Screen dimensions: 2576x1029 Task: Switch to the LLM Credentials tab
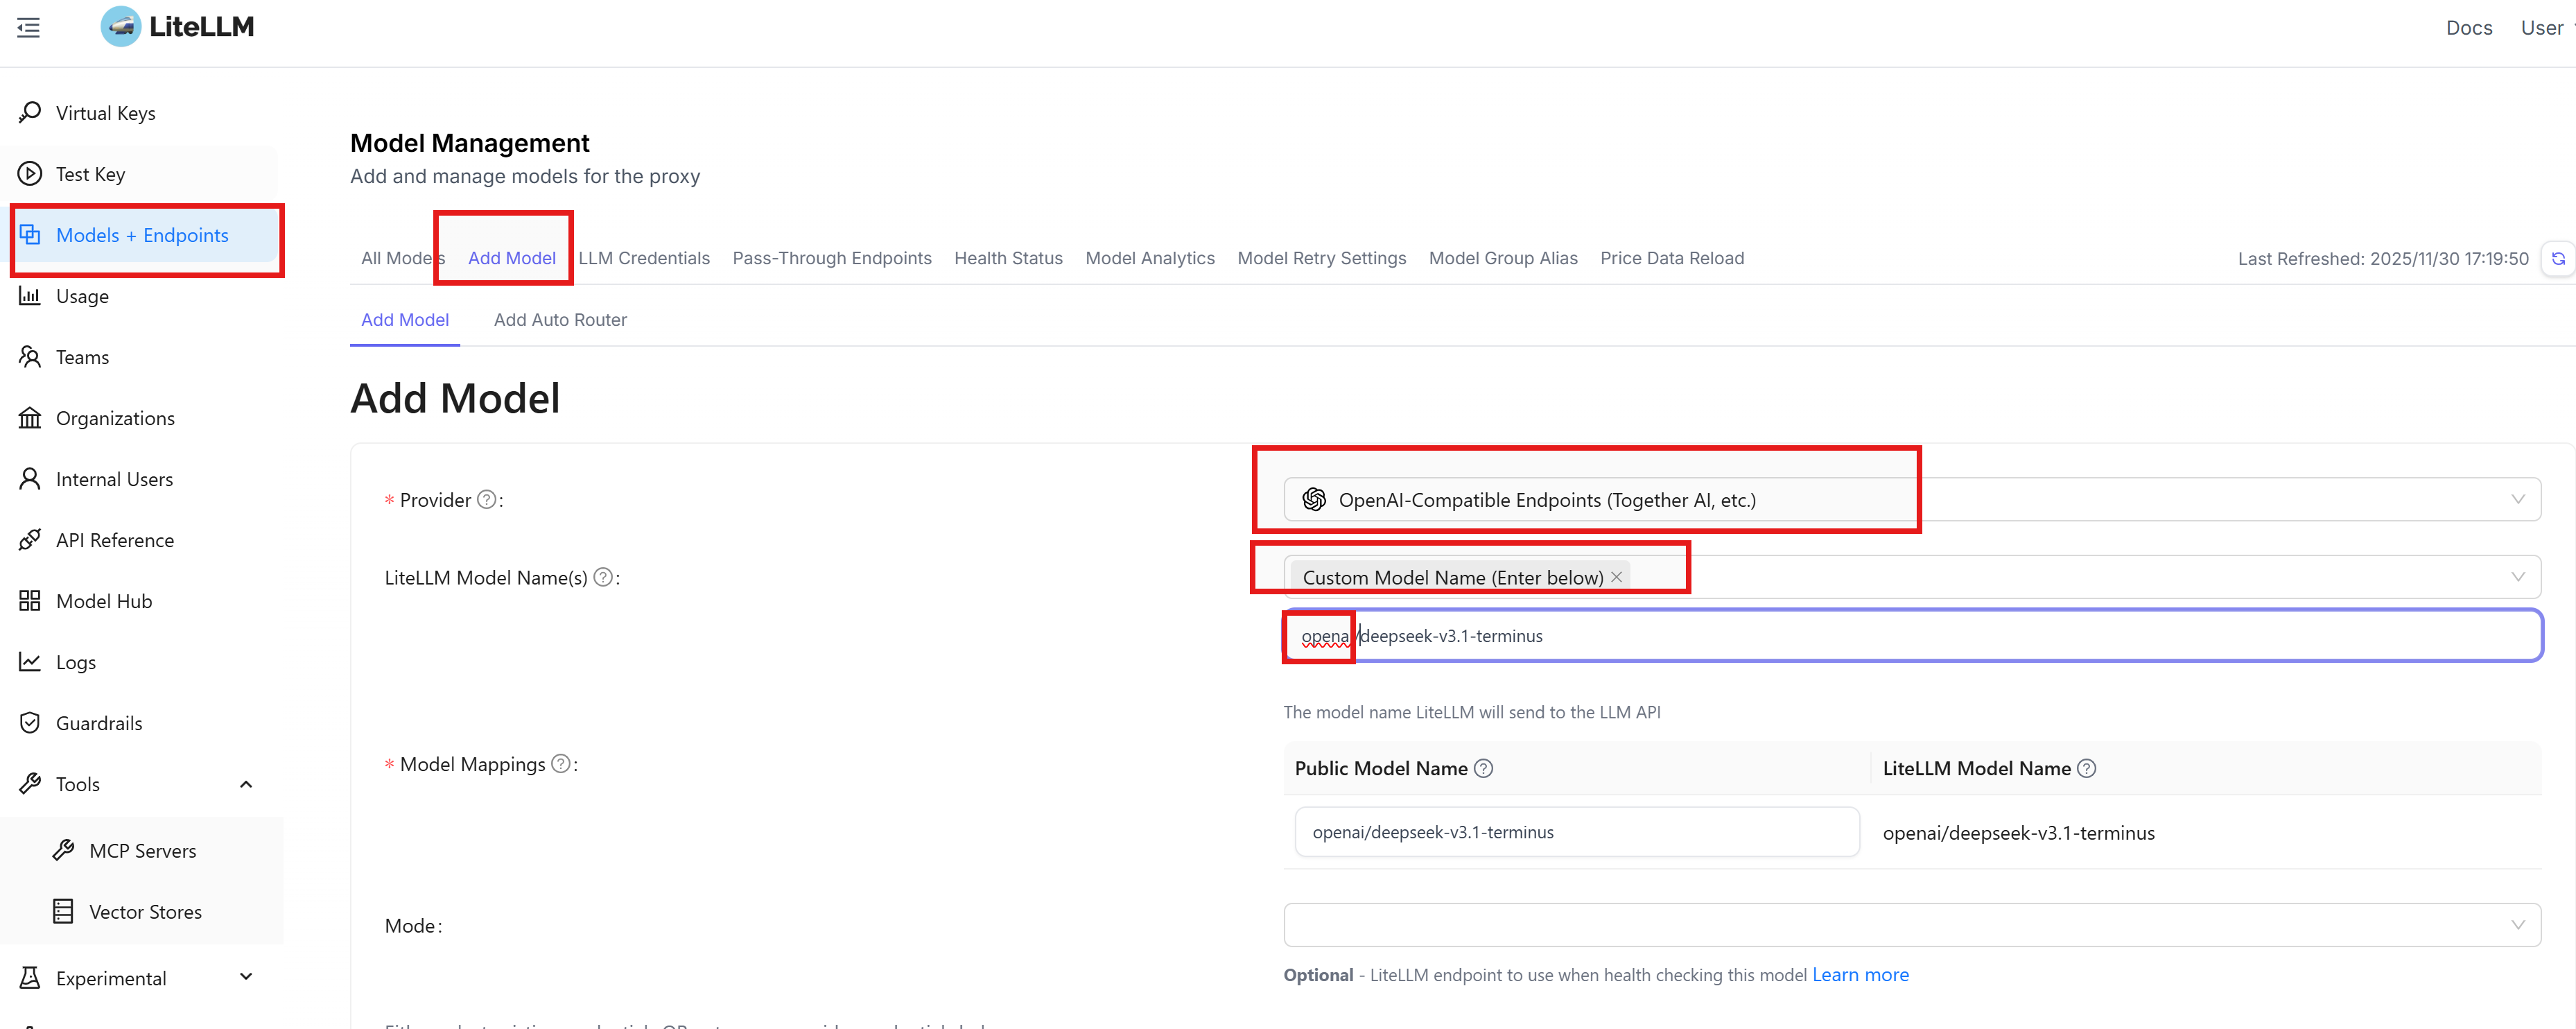tap(644, 258)
